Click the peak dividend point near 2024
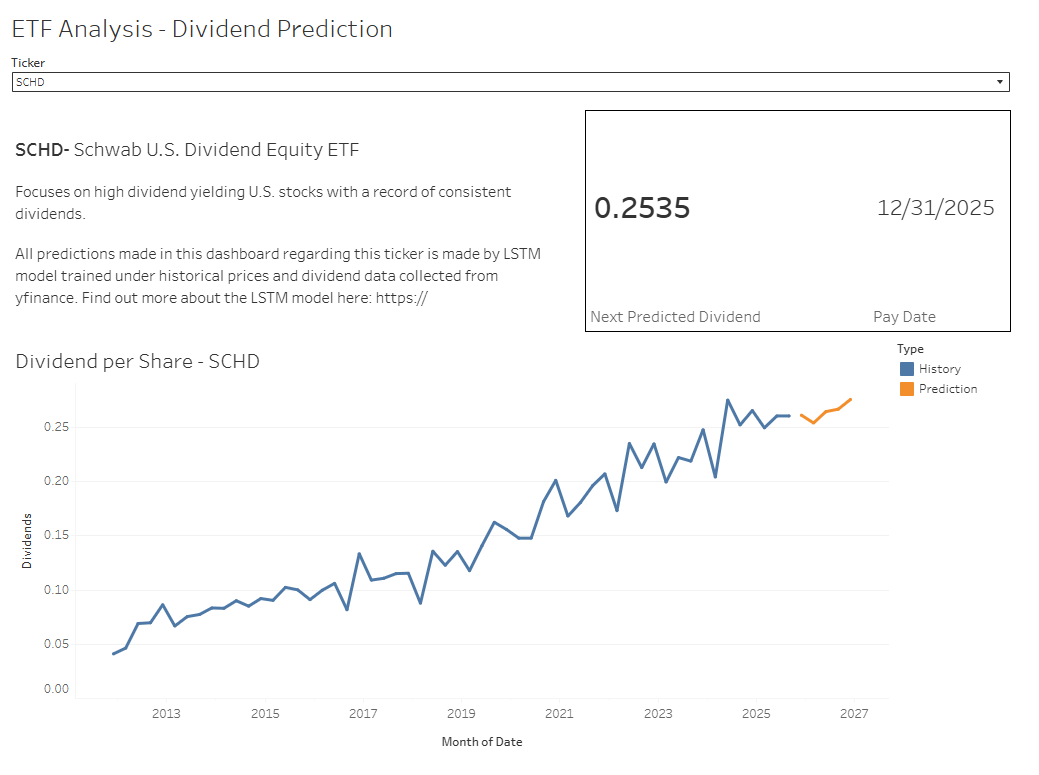The height and width of the screenshot is (775, 1039). pyautogui.click(x=727, y=399)
